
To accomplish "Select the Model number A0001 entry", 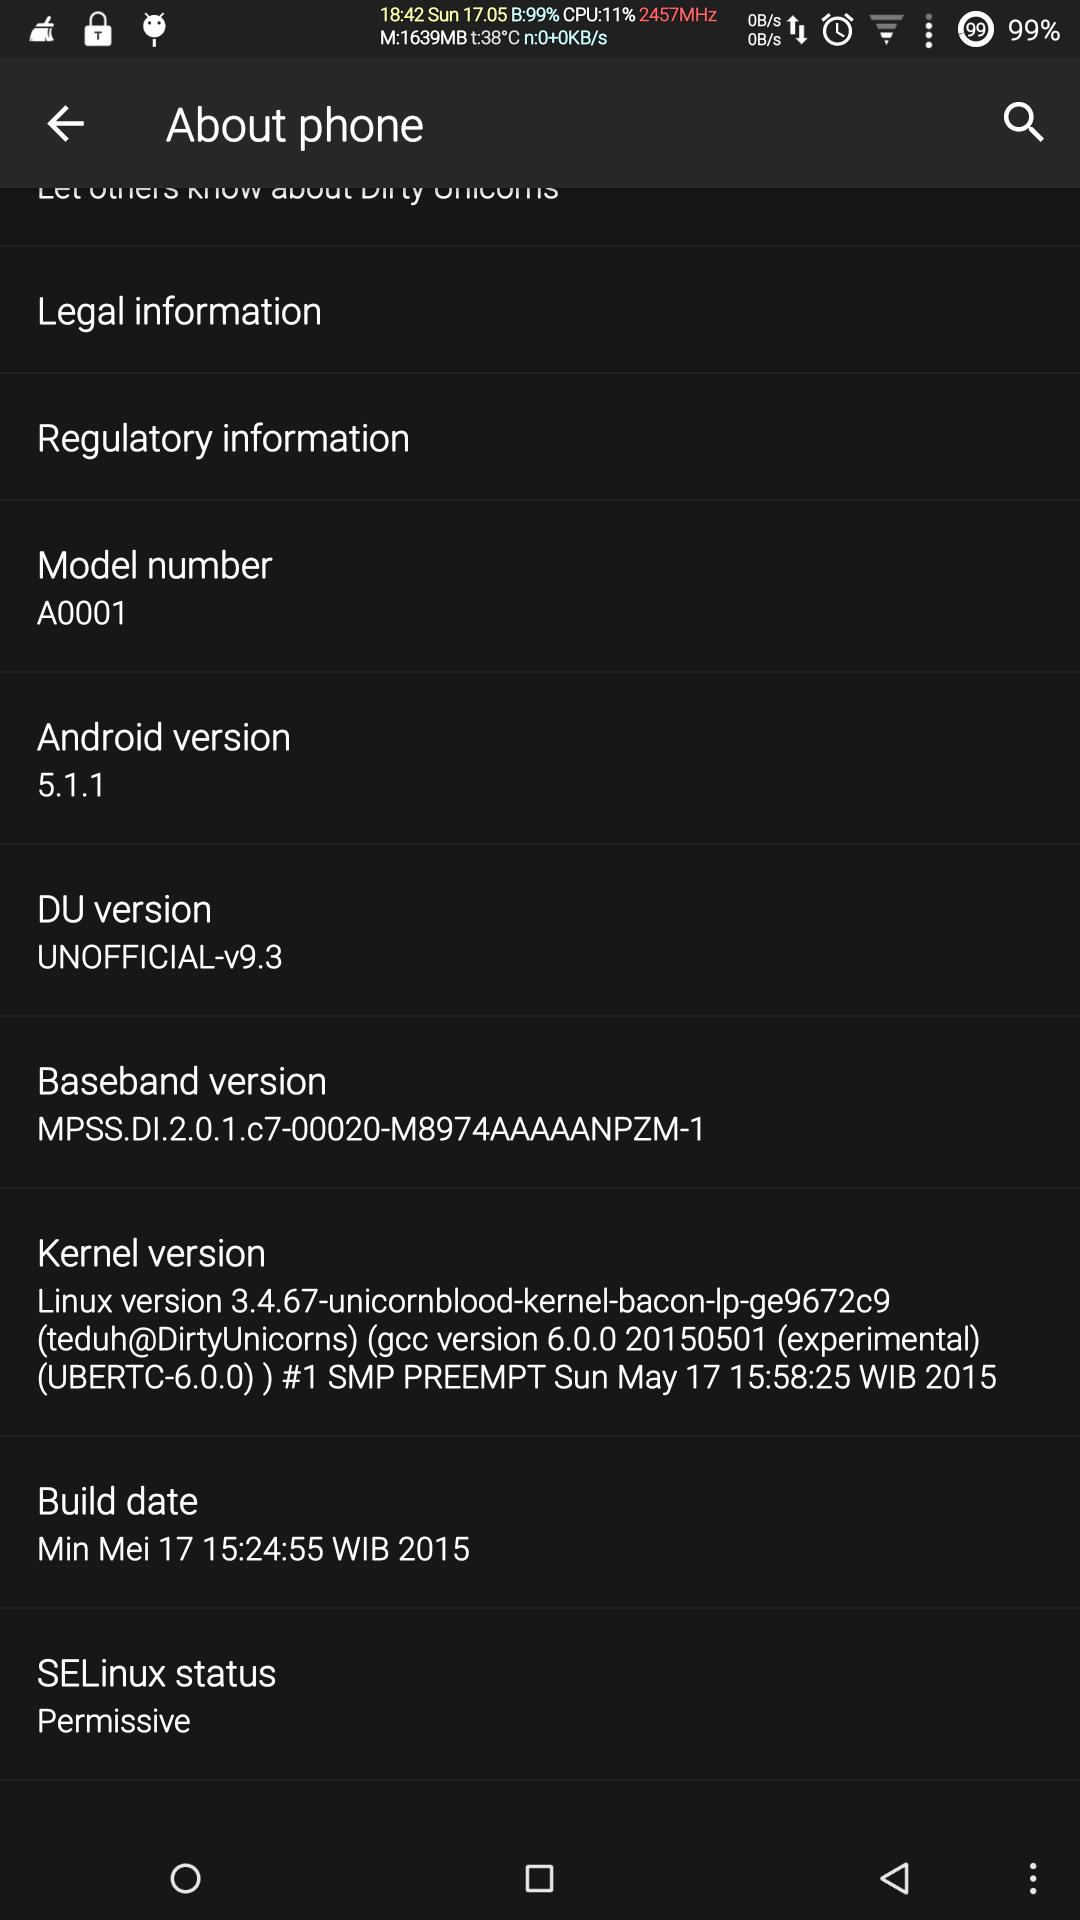I will coord(540,587).
